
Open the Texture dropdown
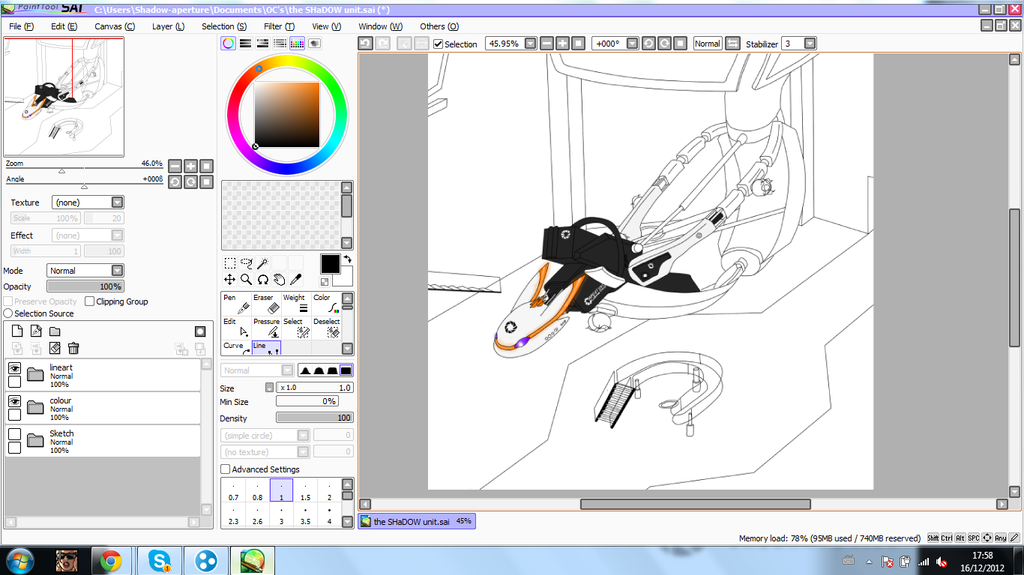coord(88,203)
